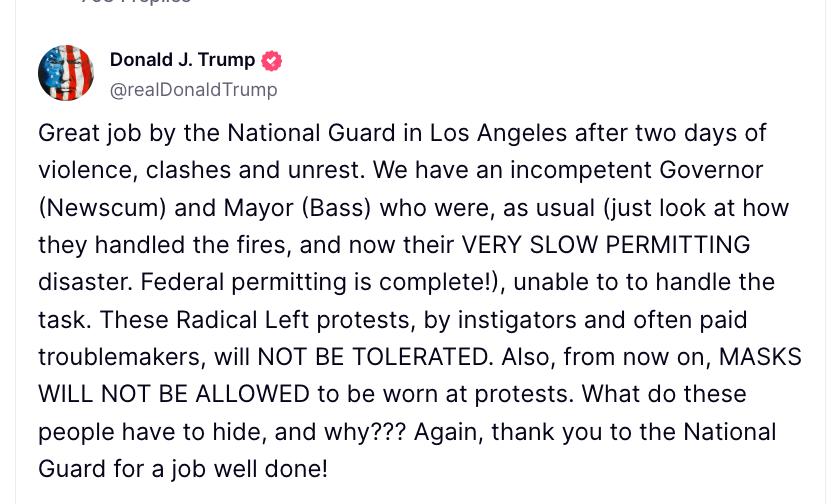The width and height of the screenshot is (840, 504).
Task: Click the word "(Newscum)" in the post
Action: point(106,208)
